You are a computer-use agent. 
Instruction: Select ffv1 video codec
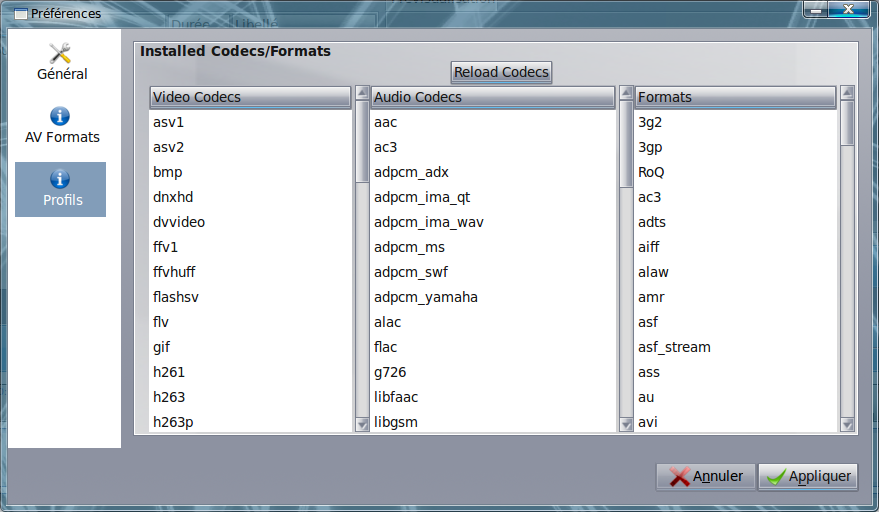[x=250, y=247]
